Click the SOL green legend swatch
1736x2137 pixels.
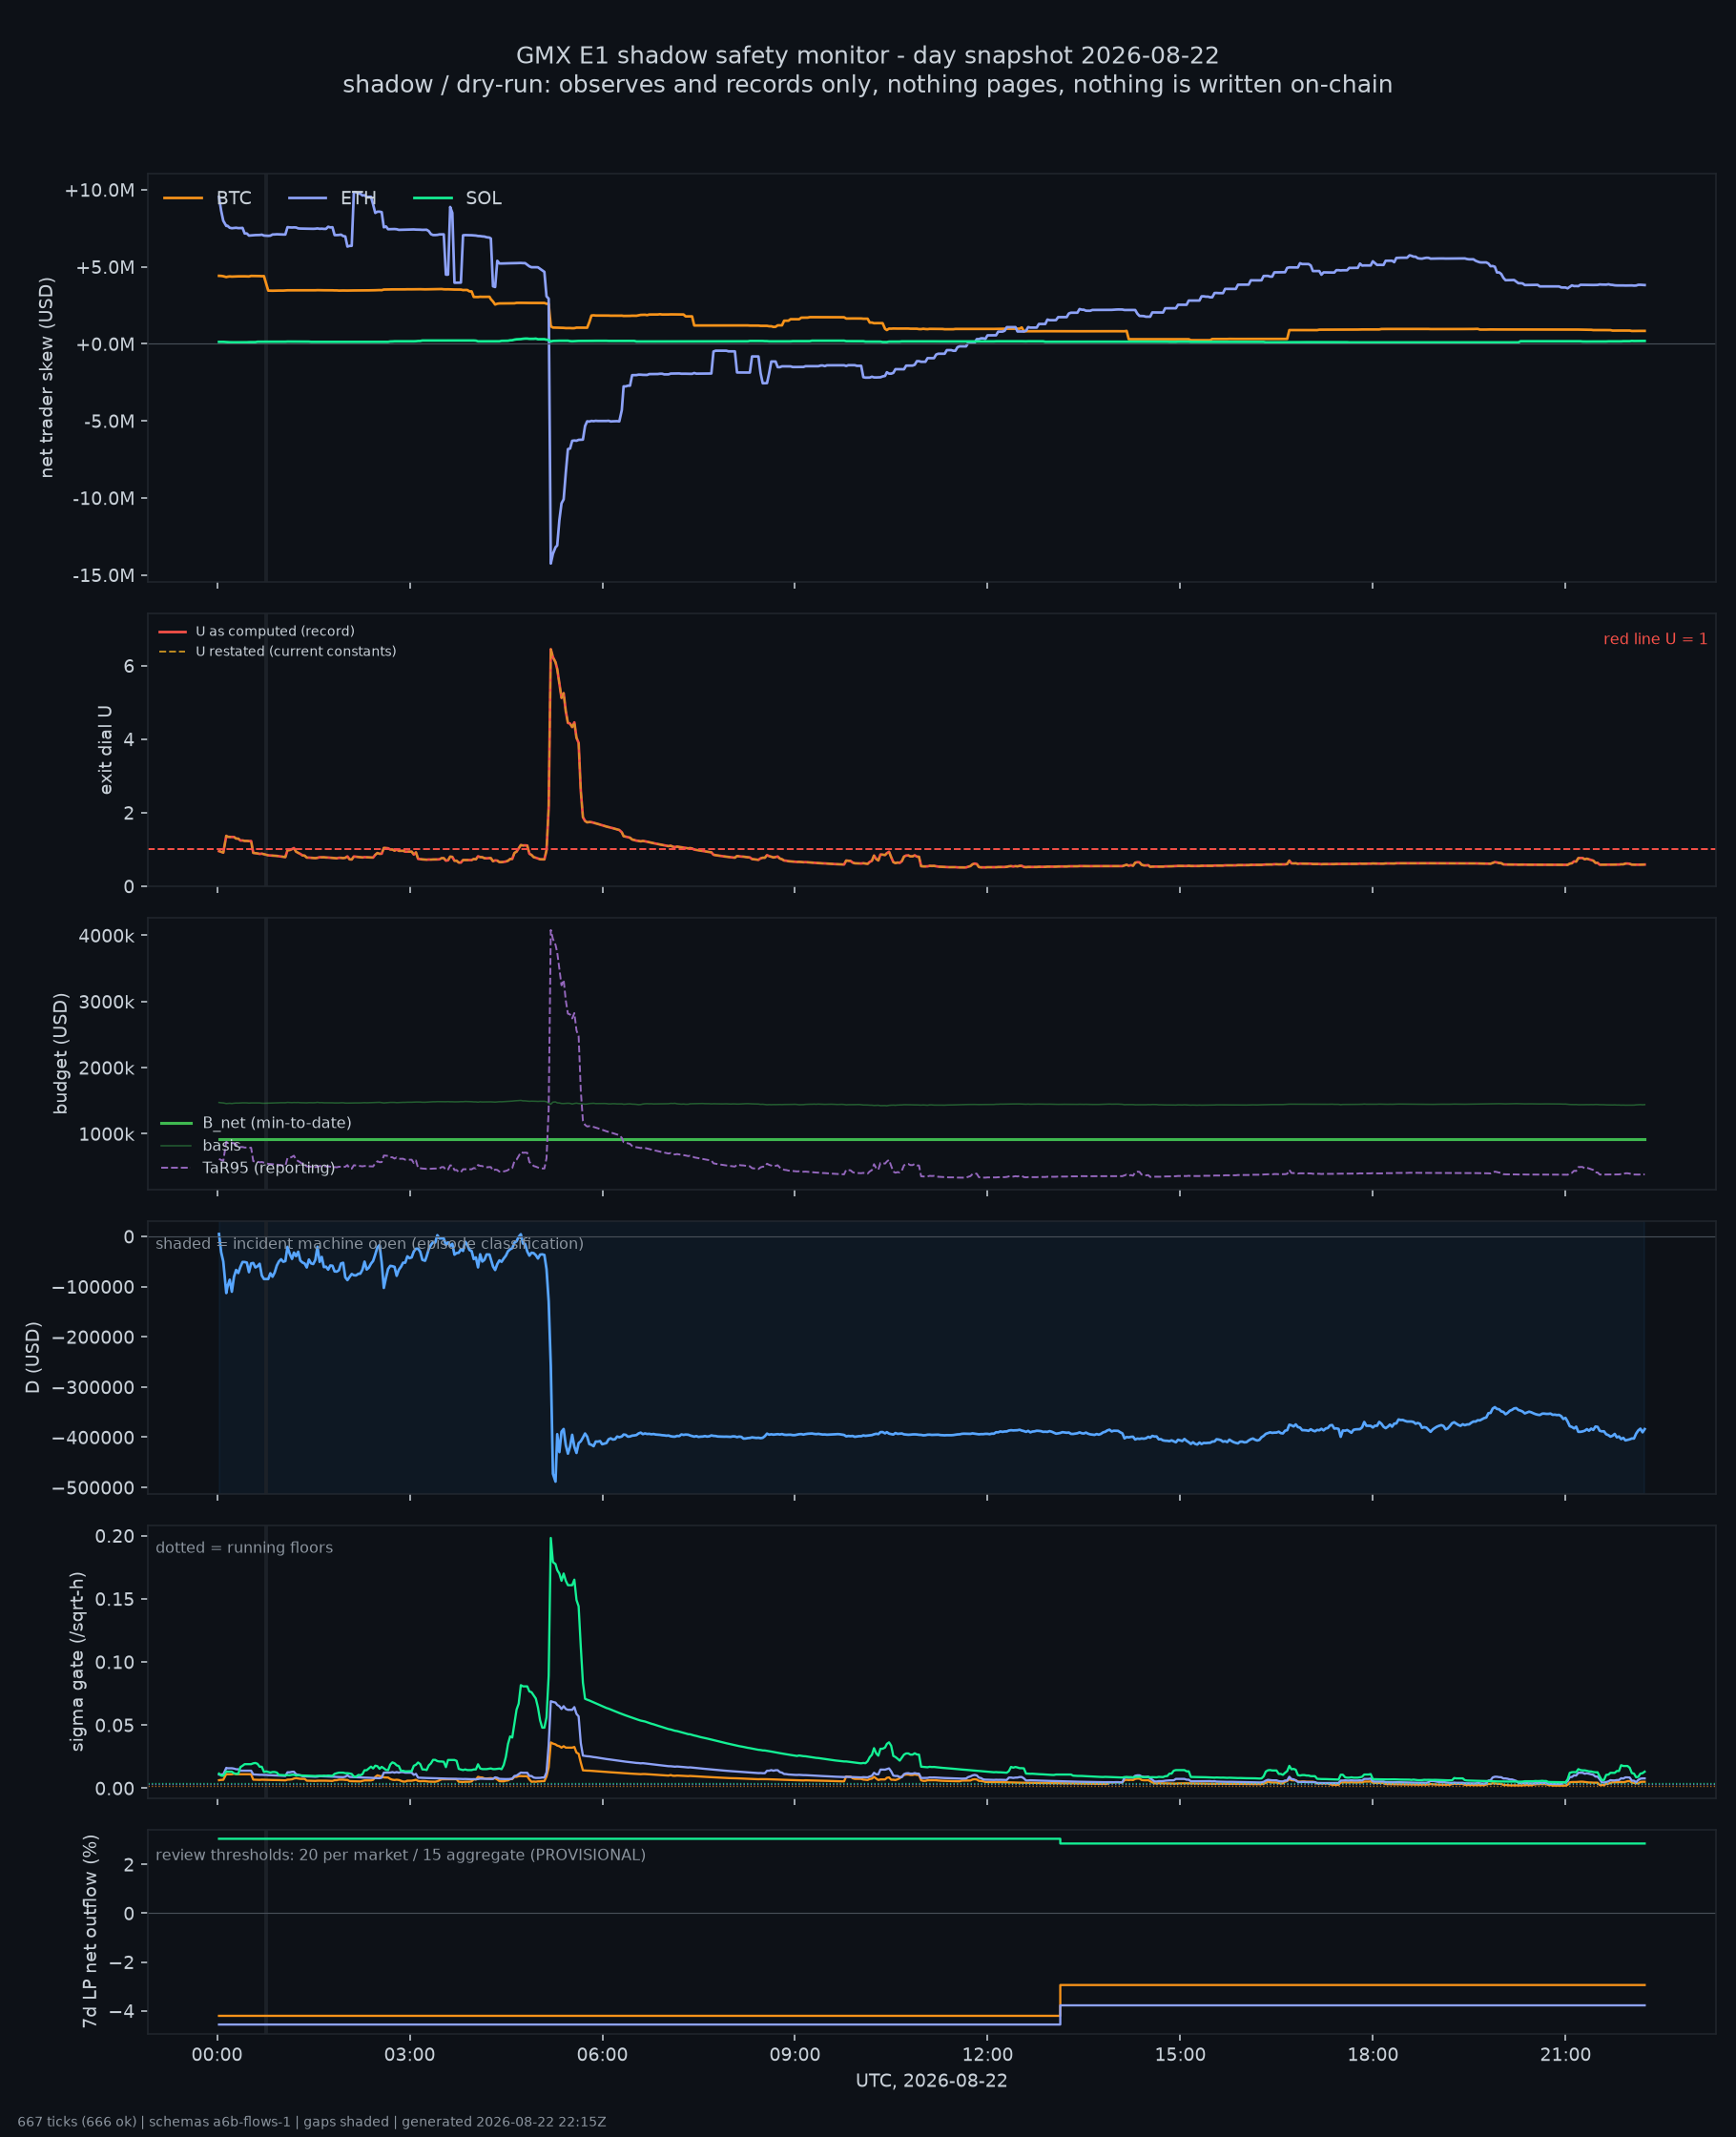pos(433,198)
